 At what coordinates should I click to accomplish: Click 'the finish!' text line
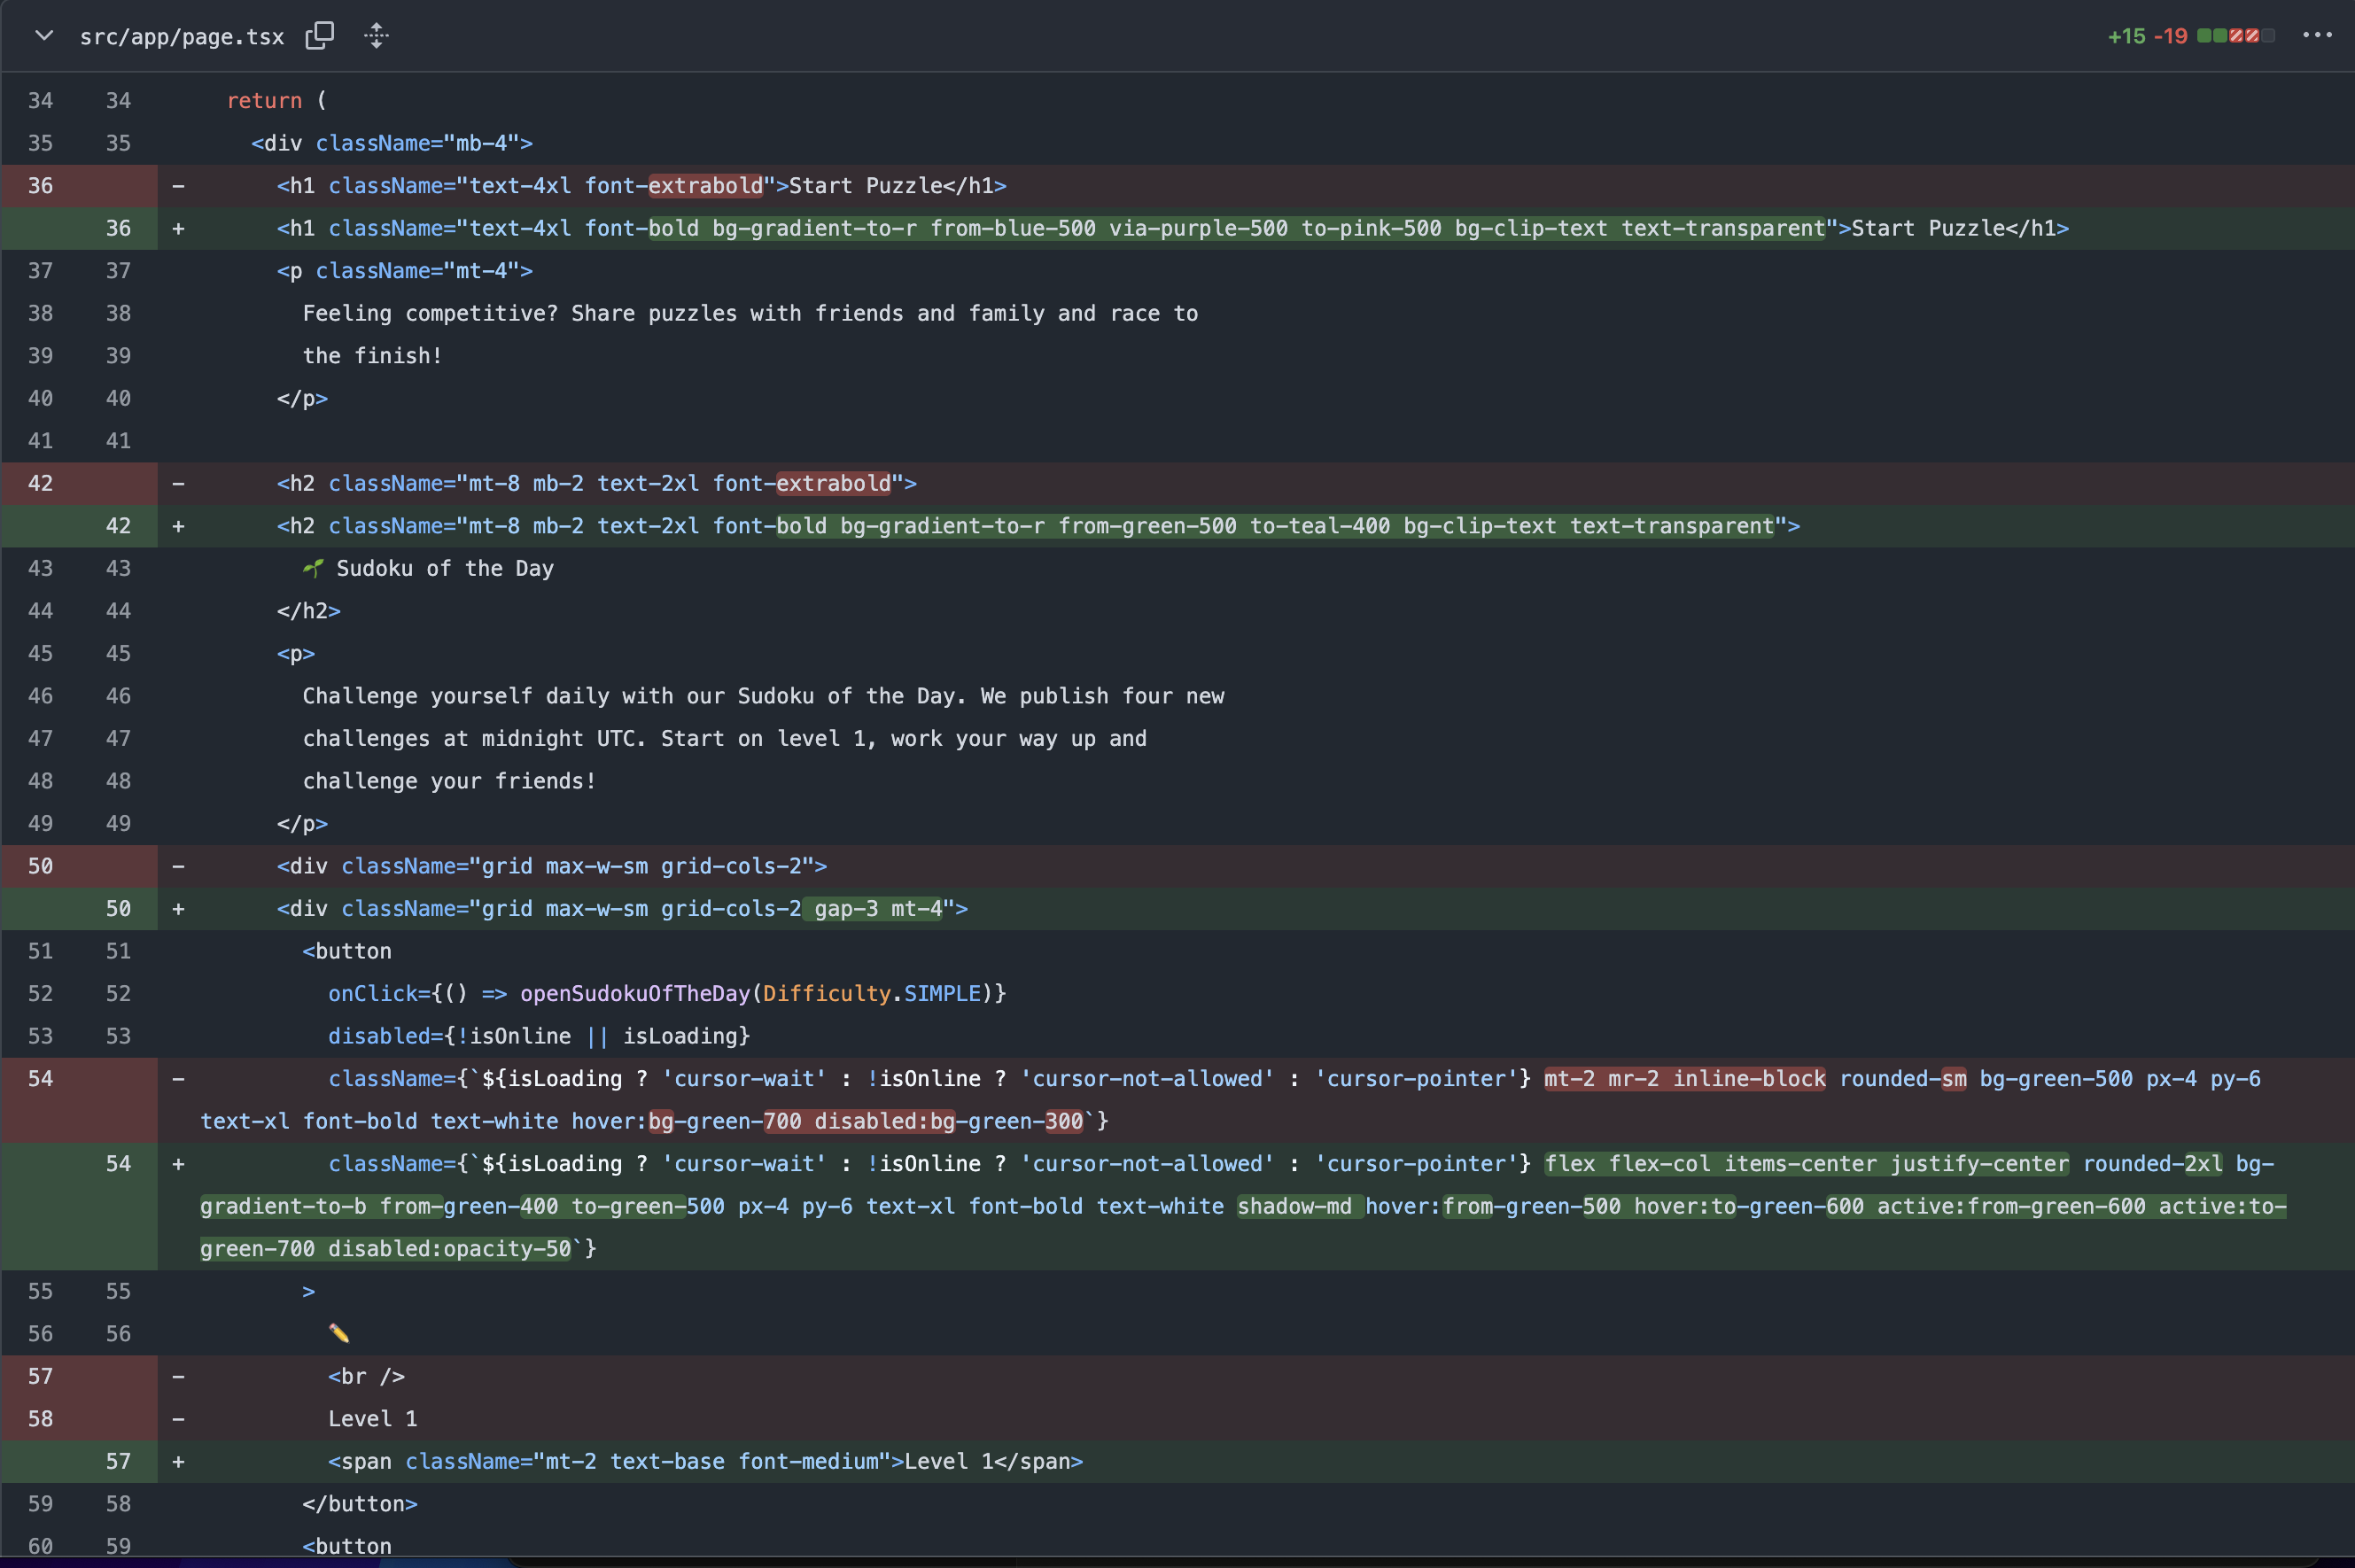(x=372, y=356)
